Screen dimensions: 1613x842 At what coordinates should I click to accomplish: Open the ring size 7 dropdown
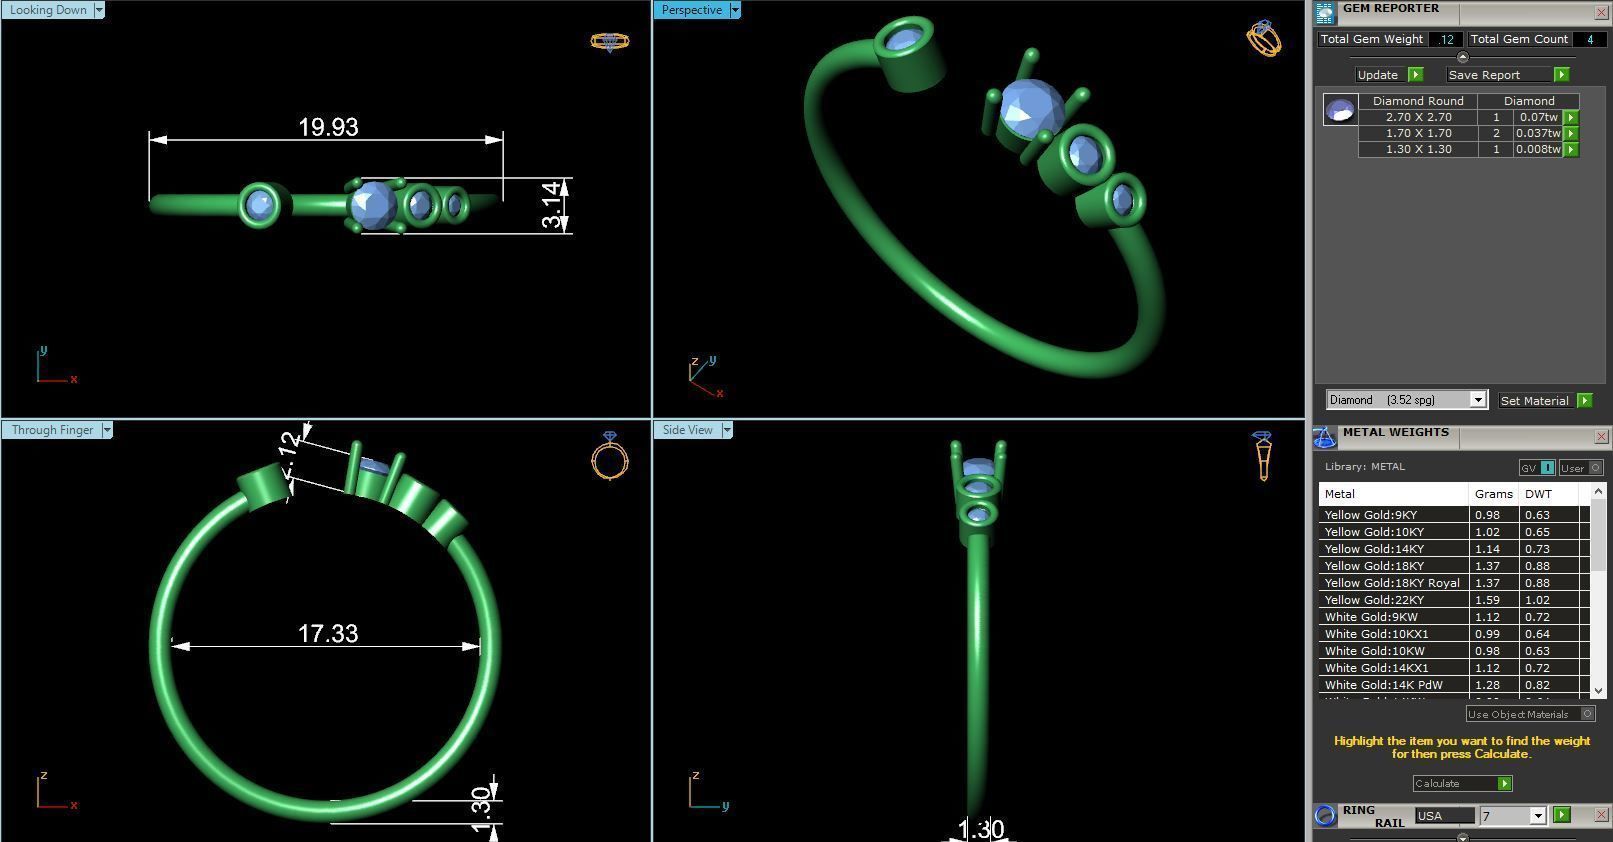[1538, 816]
